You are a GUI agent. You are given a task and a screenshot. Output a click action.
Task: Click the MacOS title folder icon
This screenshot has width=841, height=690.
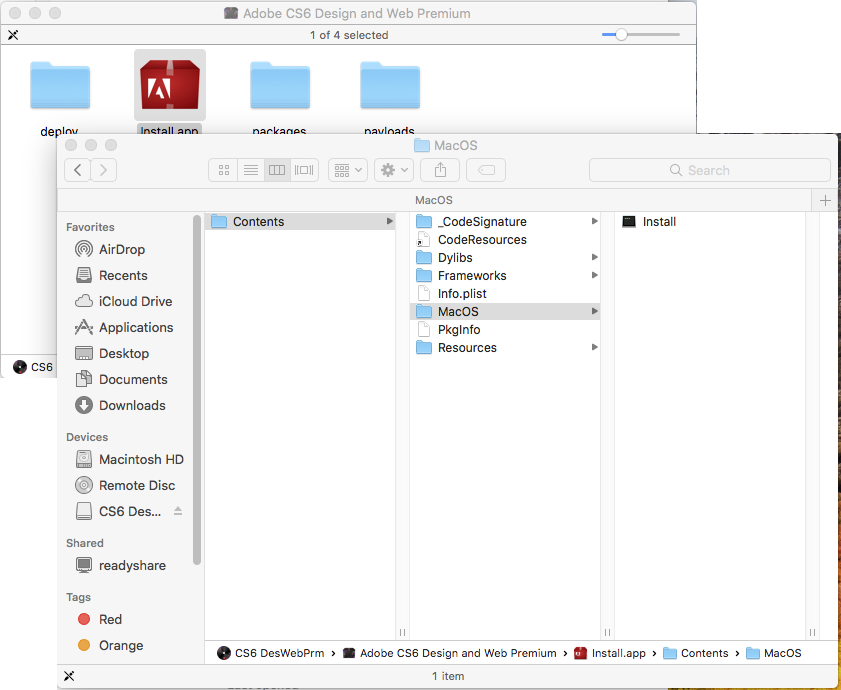(422, 145)
